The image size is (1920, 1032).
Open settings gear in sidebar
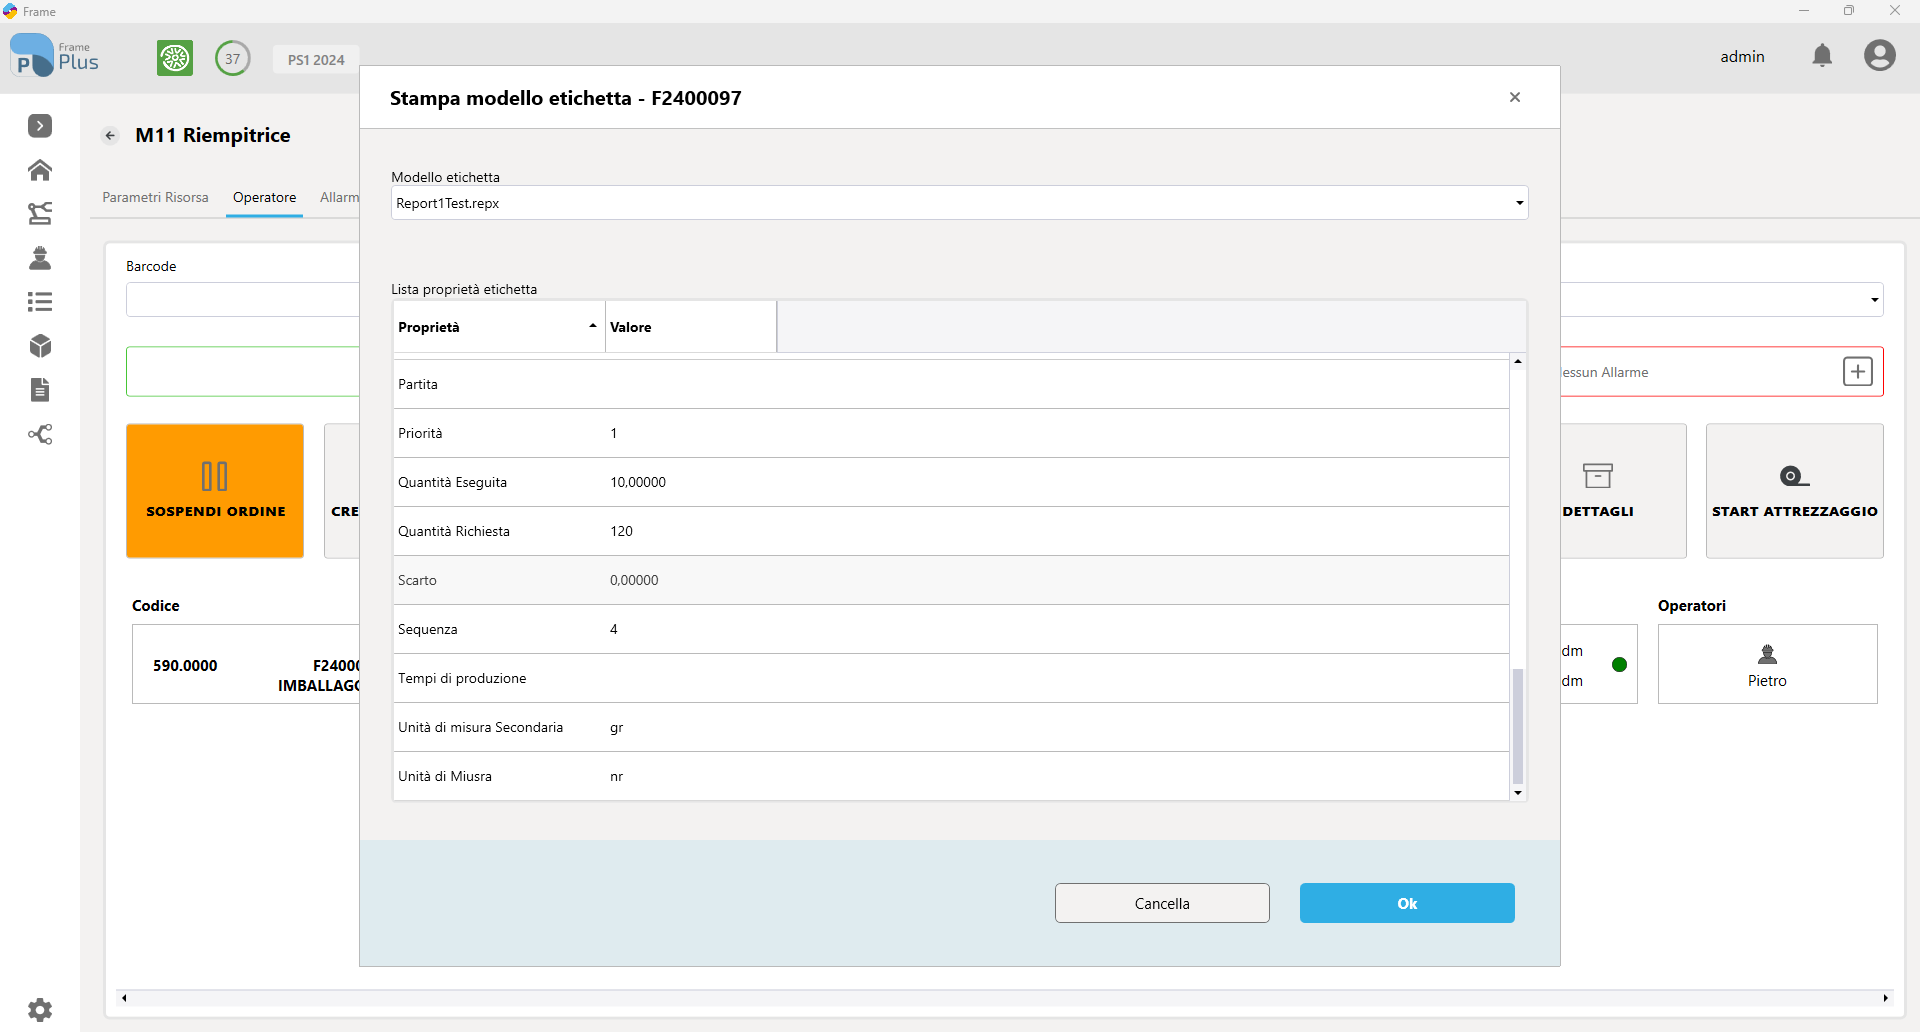[x=40, y=1010]
